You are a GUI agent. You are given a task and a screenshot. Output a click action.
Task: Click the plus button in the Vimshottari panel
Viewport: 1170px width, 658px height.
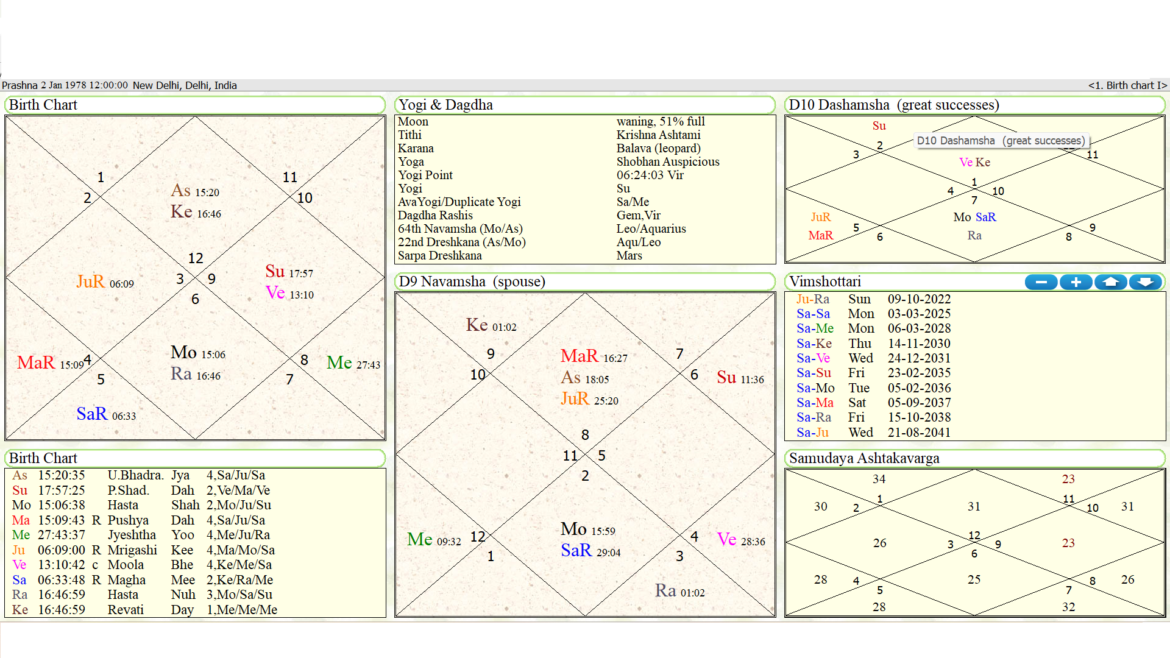coord(1076,282)
